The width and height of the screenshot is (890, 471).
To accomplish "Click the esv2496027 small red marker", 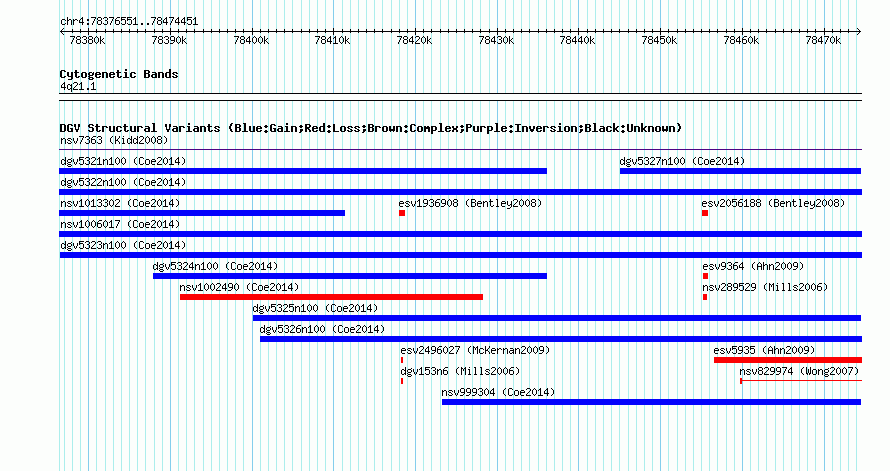I will 402,360.
